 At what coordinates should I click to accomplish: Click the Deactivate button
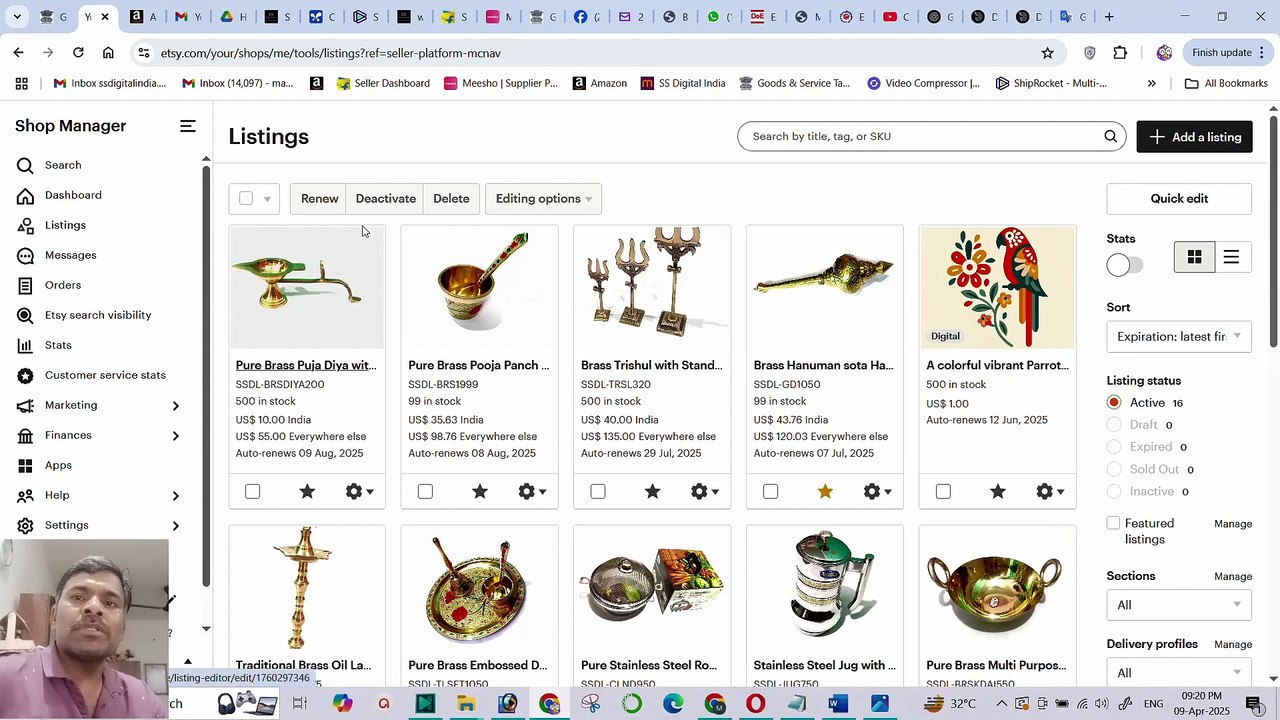pos(385,198)
